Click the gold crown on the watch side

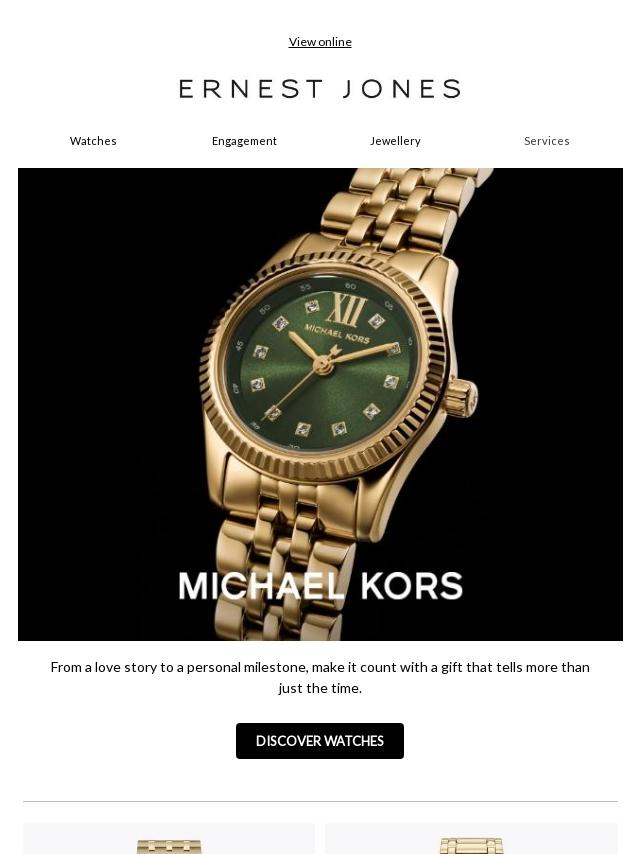(460, 398)
